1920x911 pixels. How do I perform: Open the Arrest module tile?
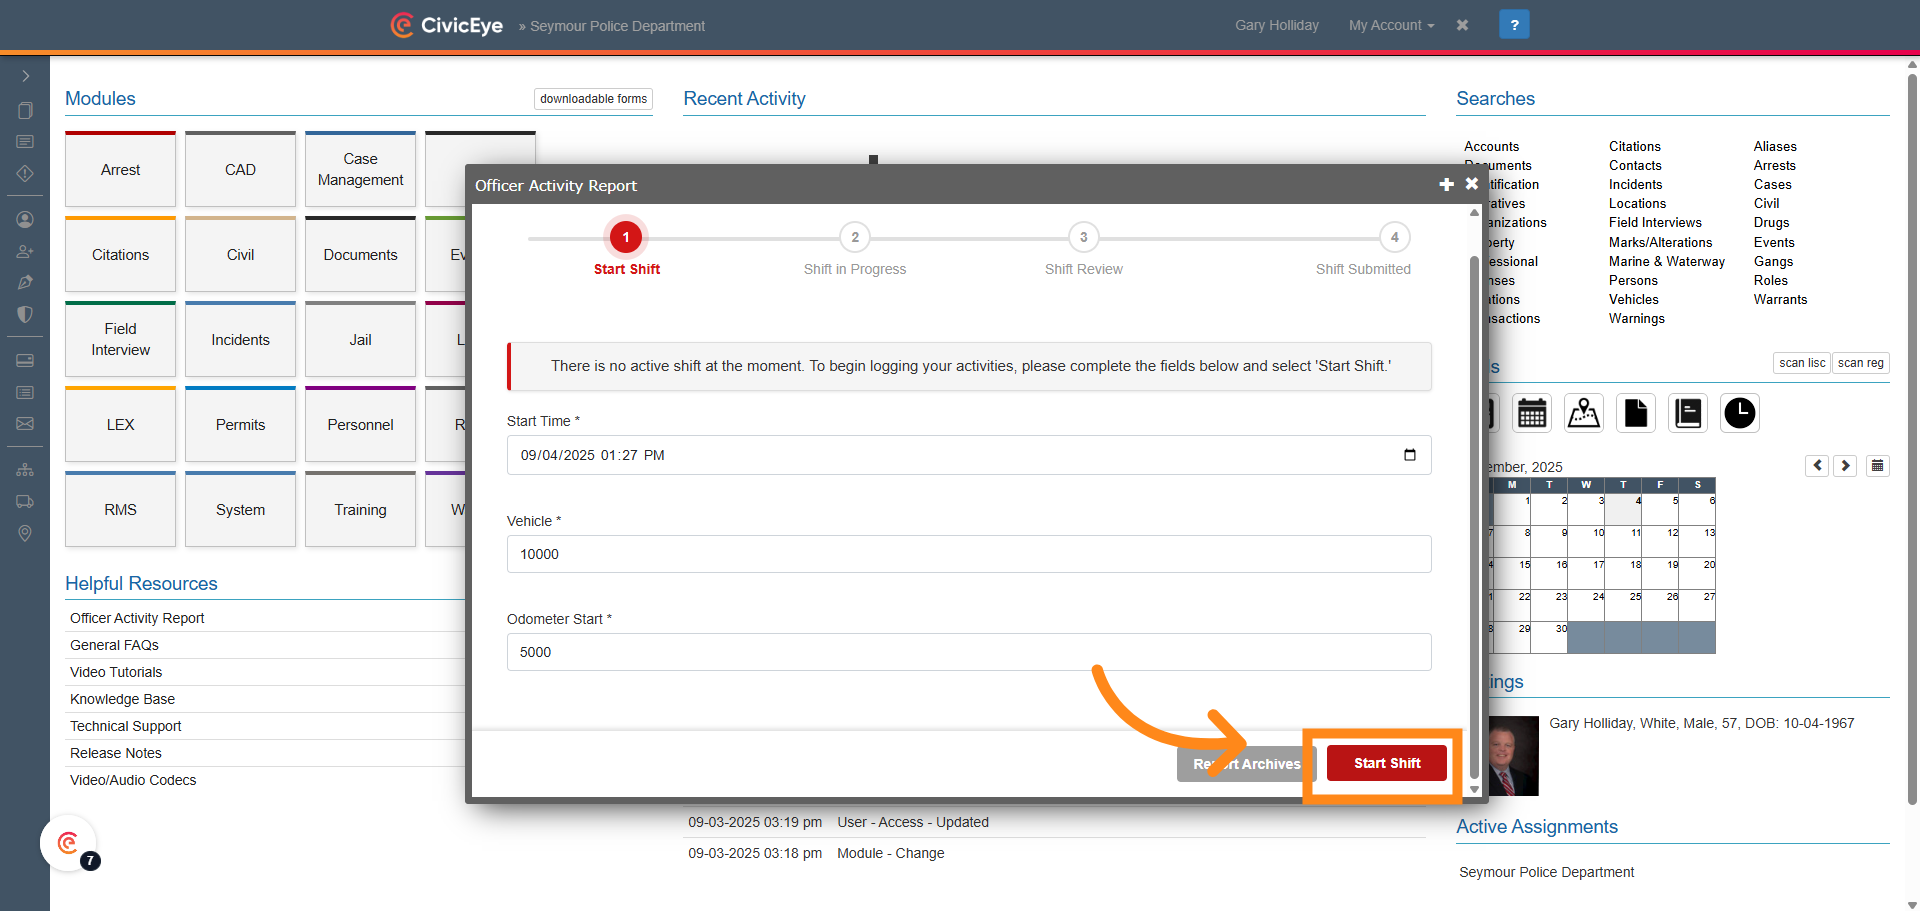(x=120, y=170)
